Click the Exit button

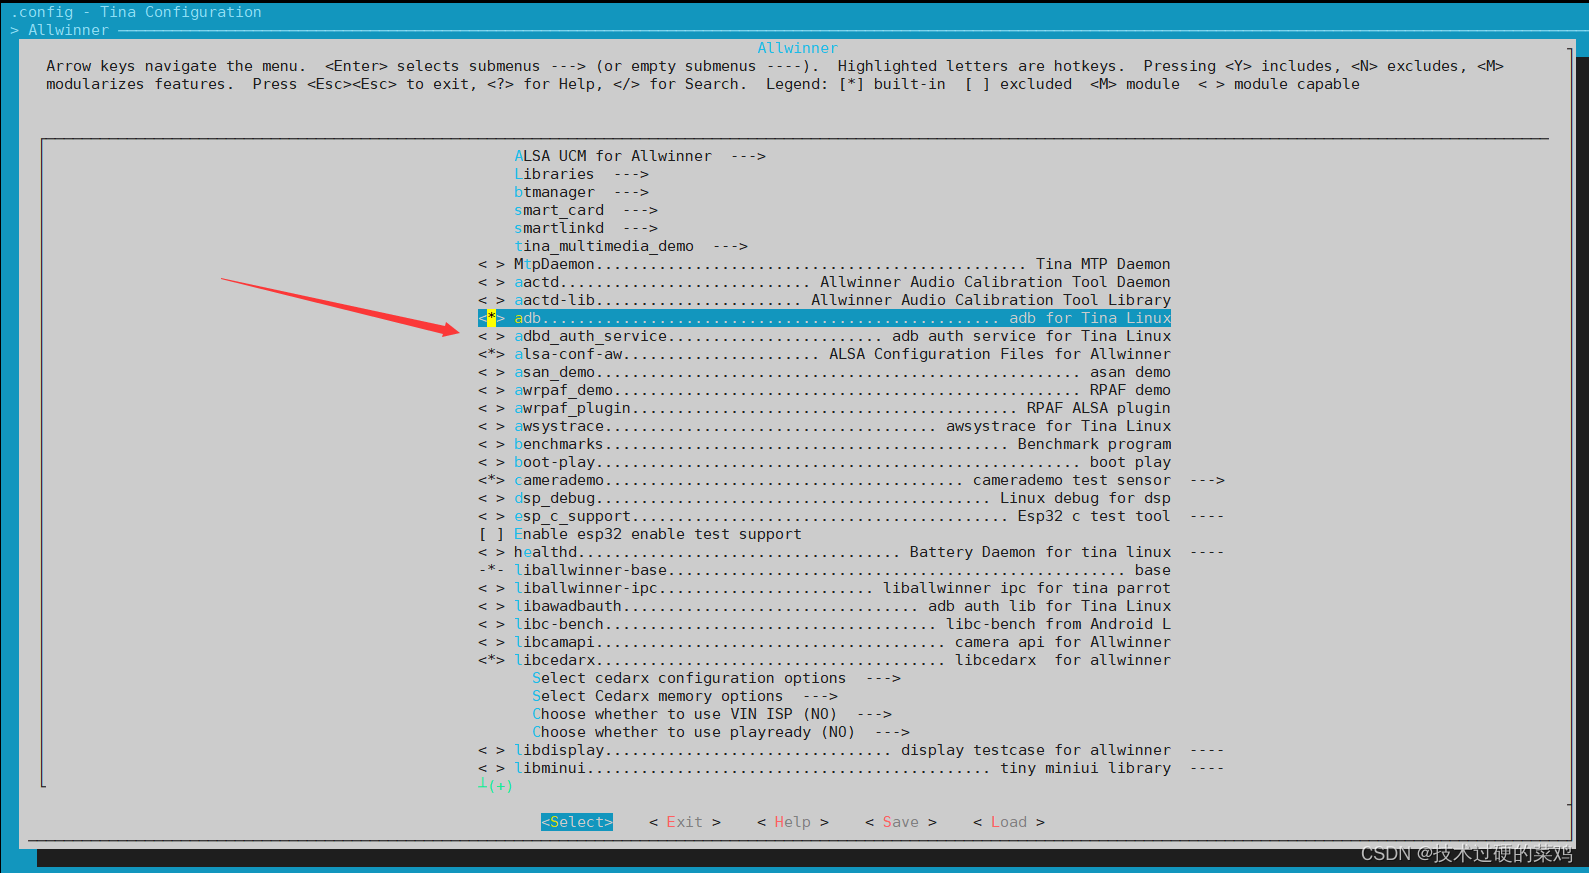pyautogui.click(x=684, y=822)
